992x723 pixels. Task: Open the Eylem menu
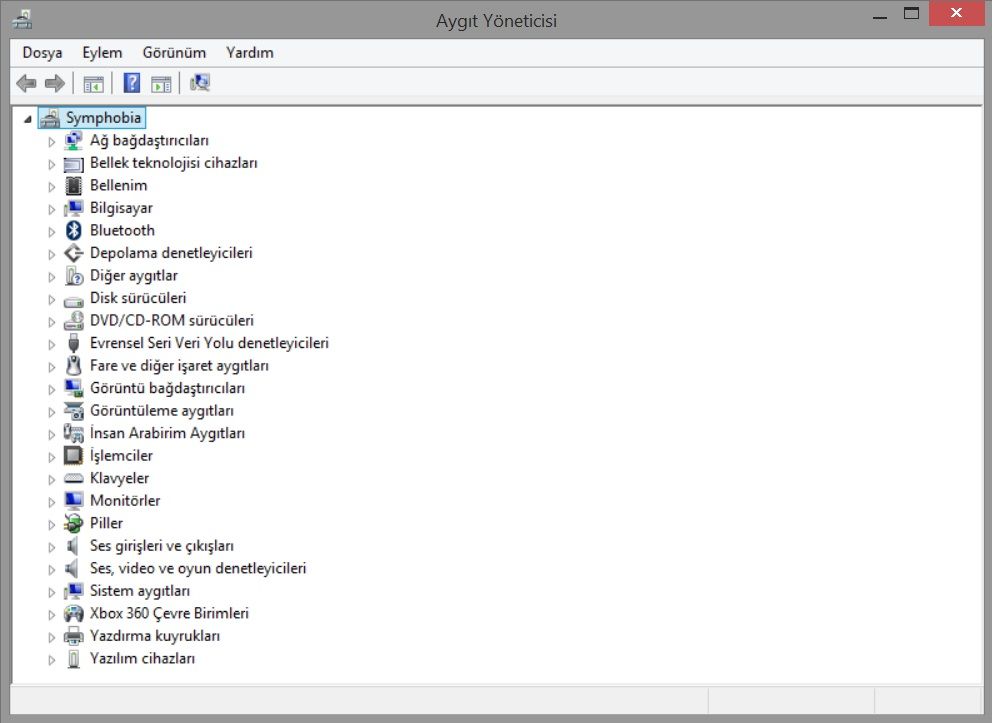102,53
